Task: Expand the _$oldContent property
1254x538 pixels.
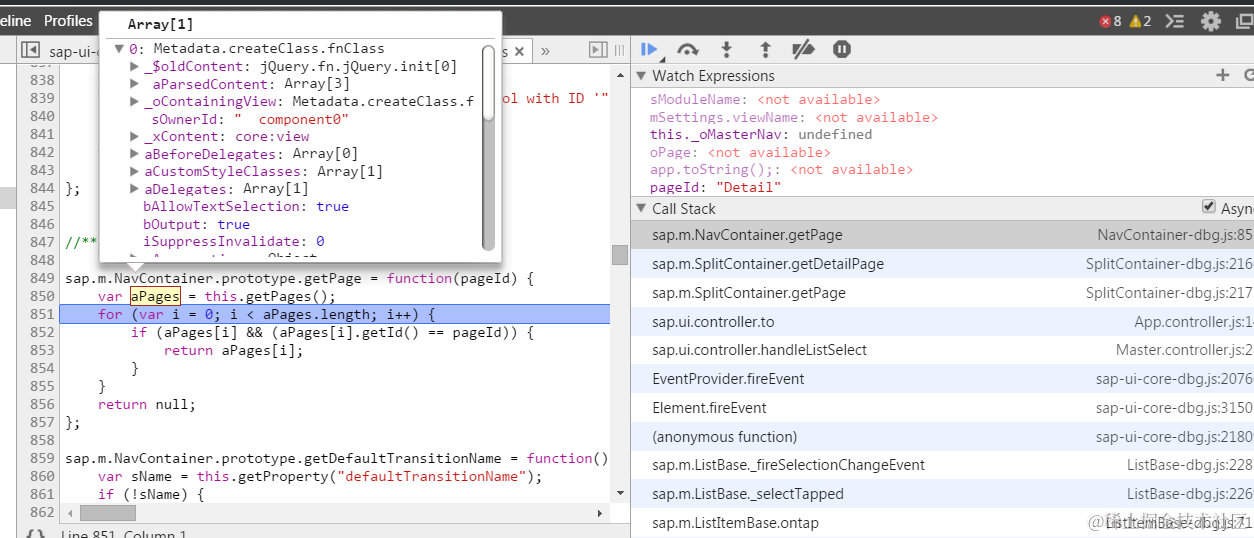Action: pyautogui.click(x=135, y=66)
